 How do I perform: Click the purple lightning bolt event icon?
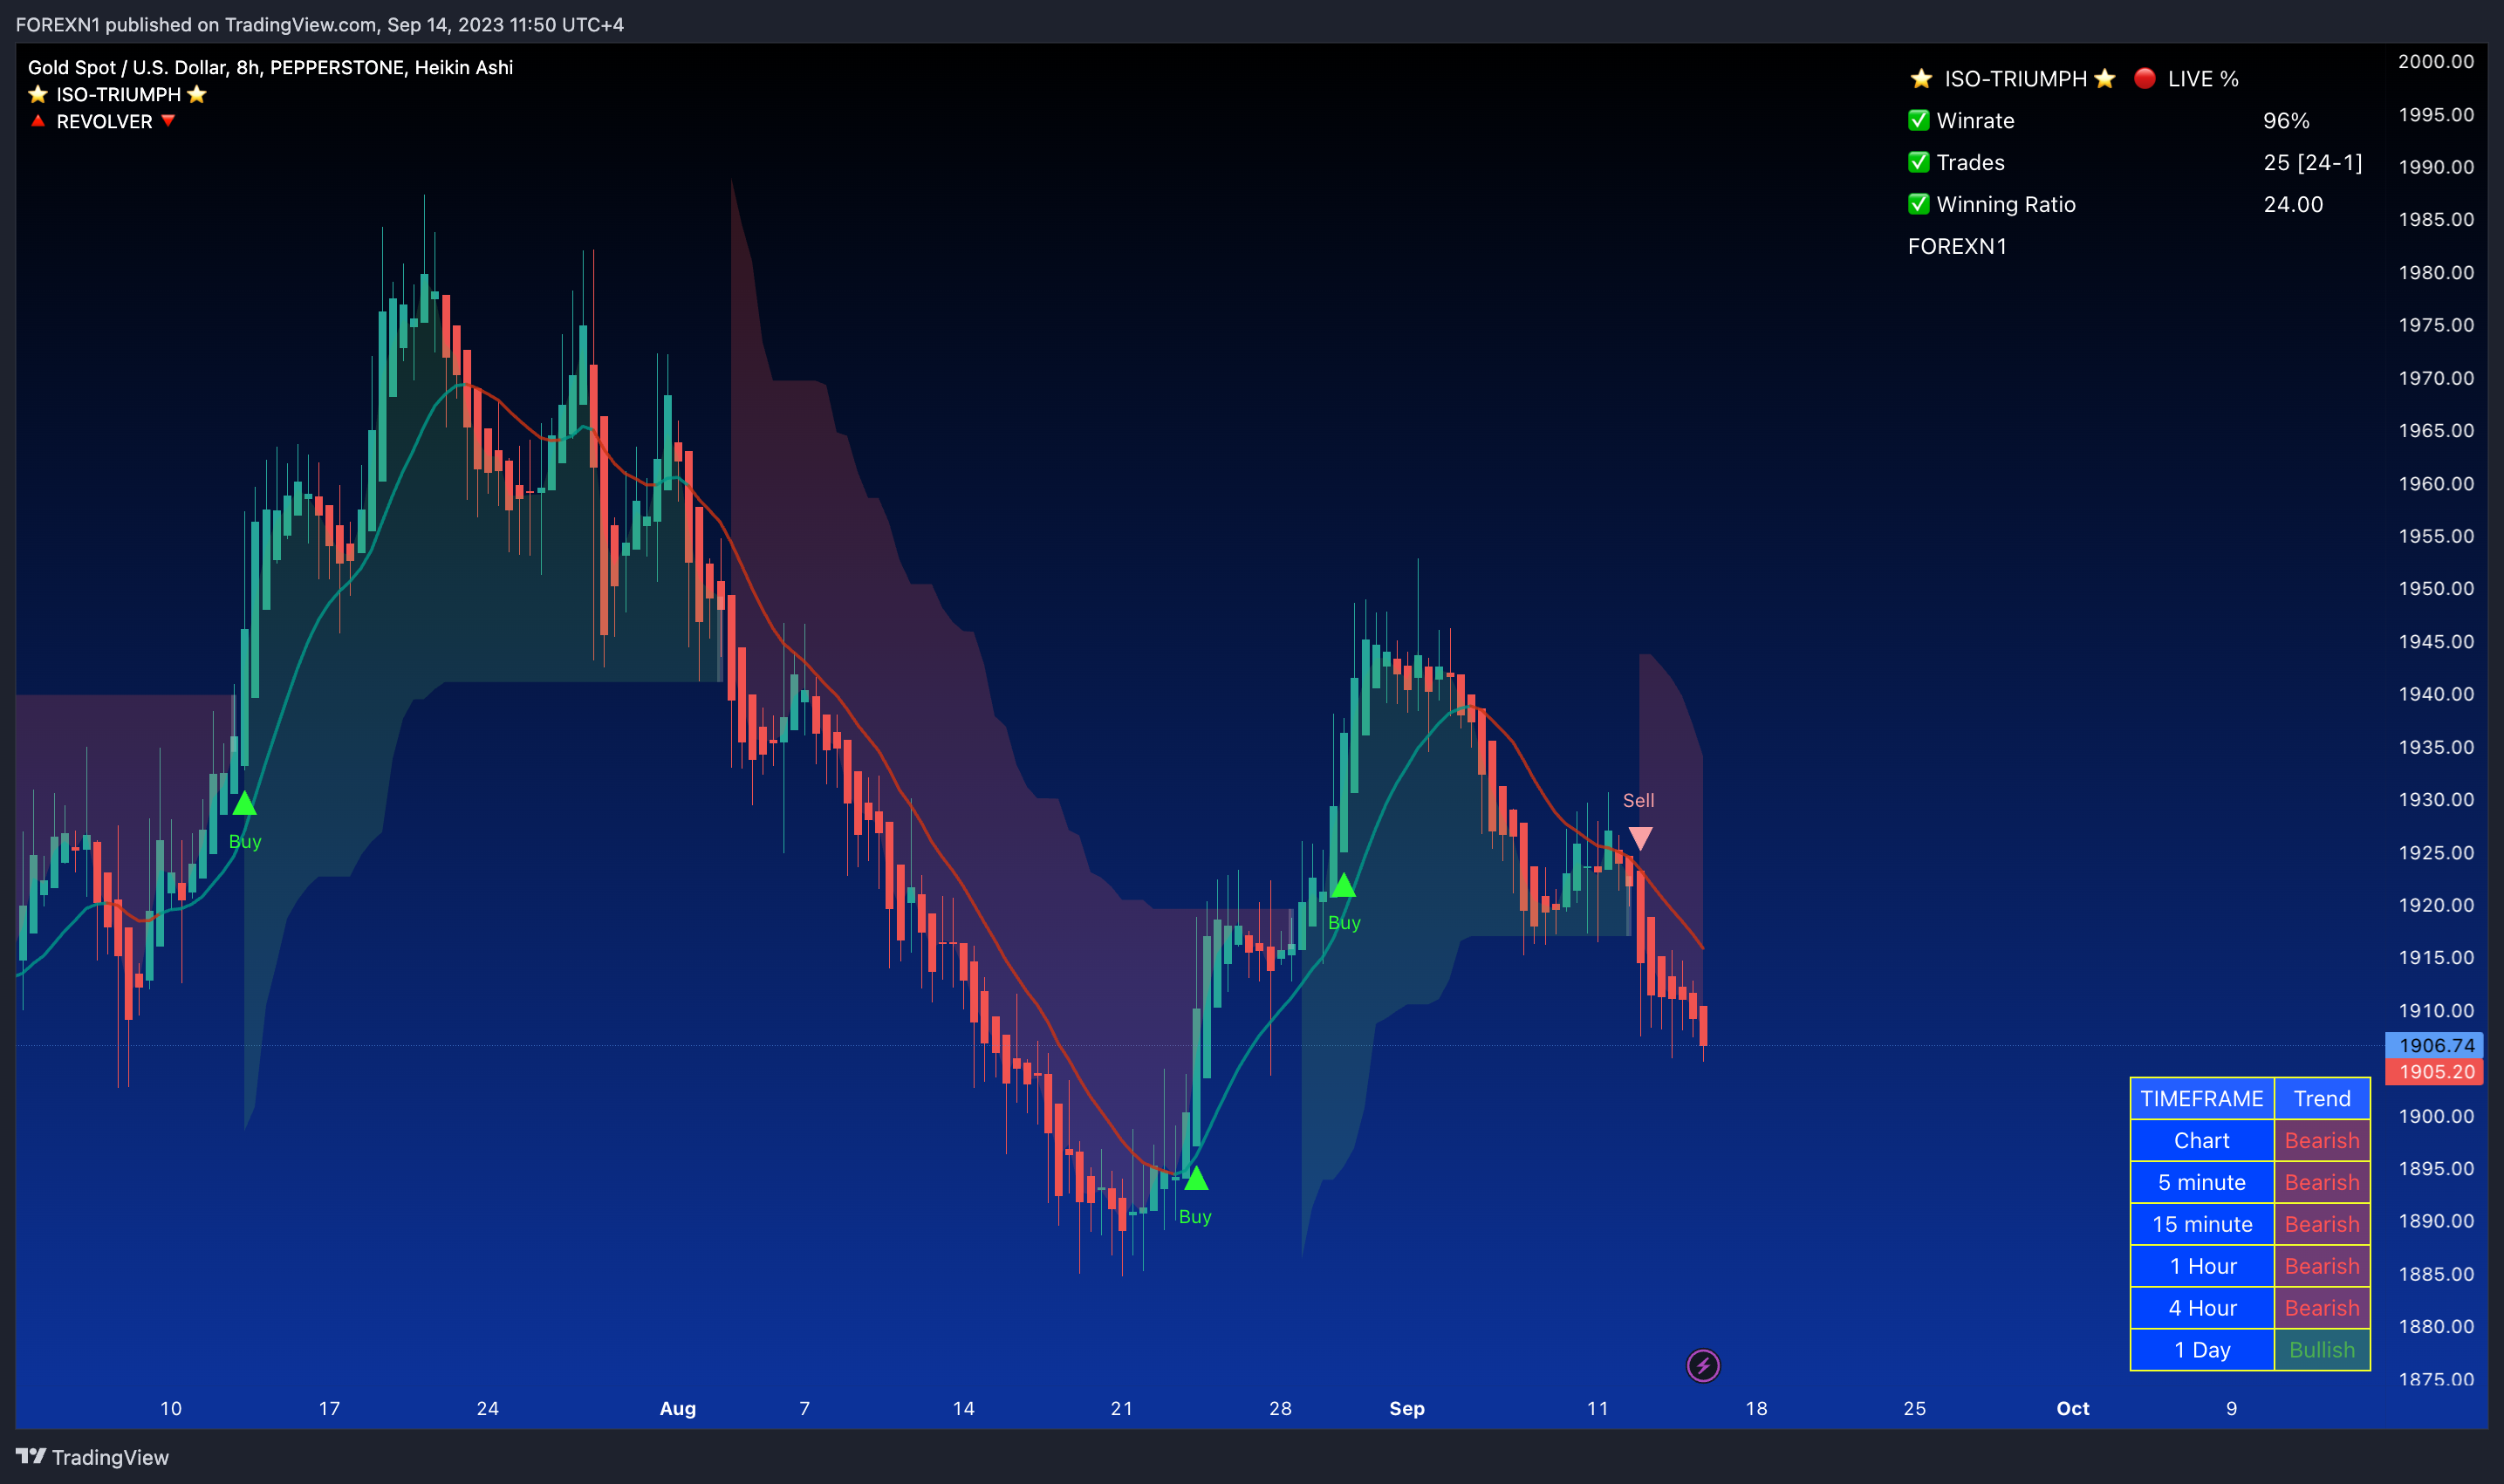coord(1703,1365)
